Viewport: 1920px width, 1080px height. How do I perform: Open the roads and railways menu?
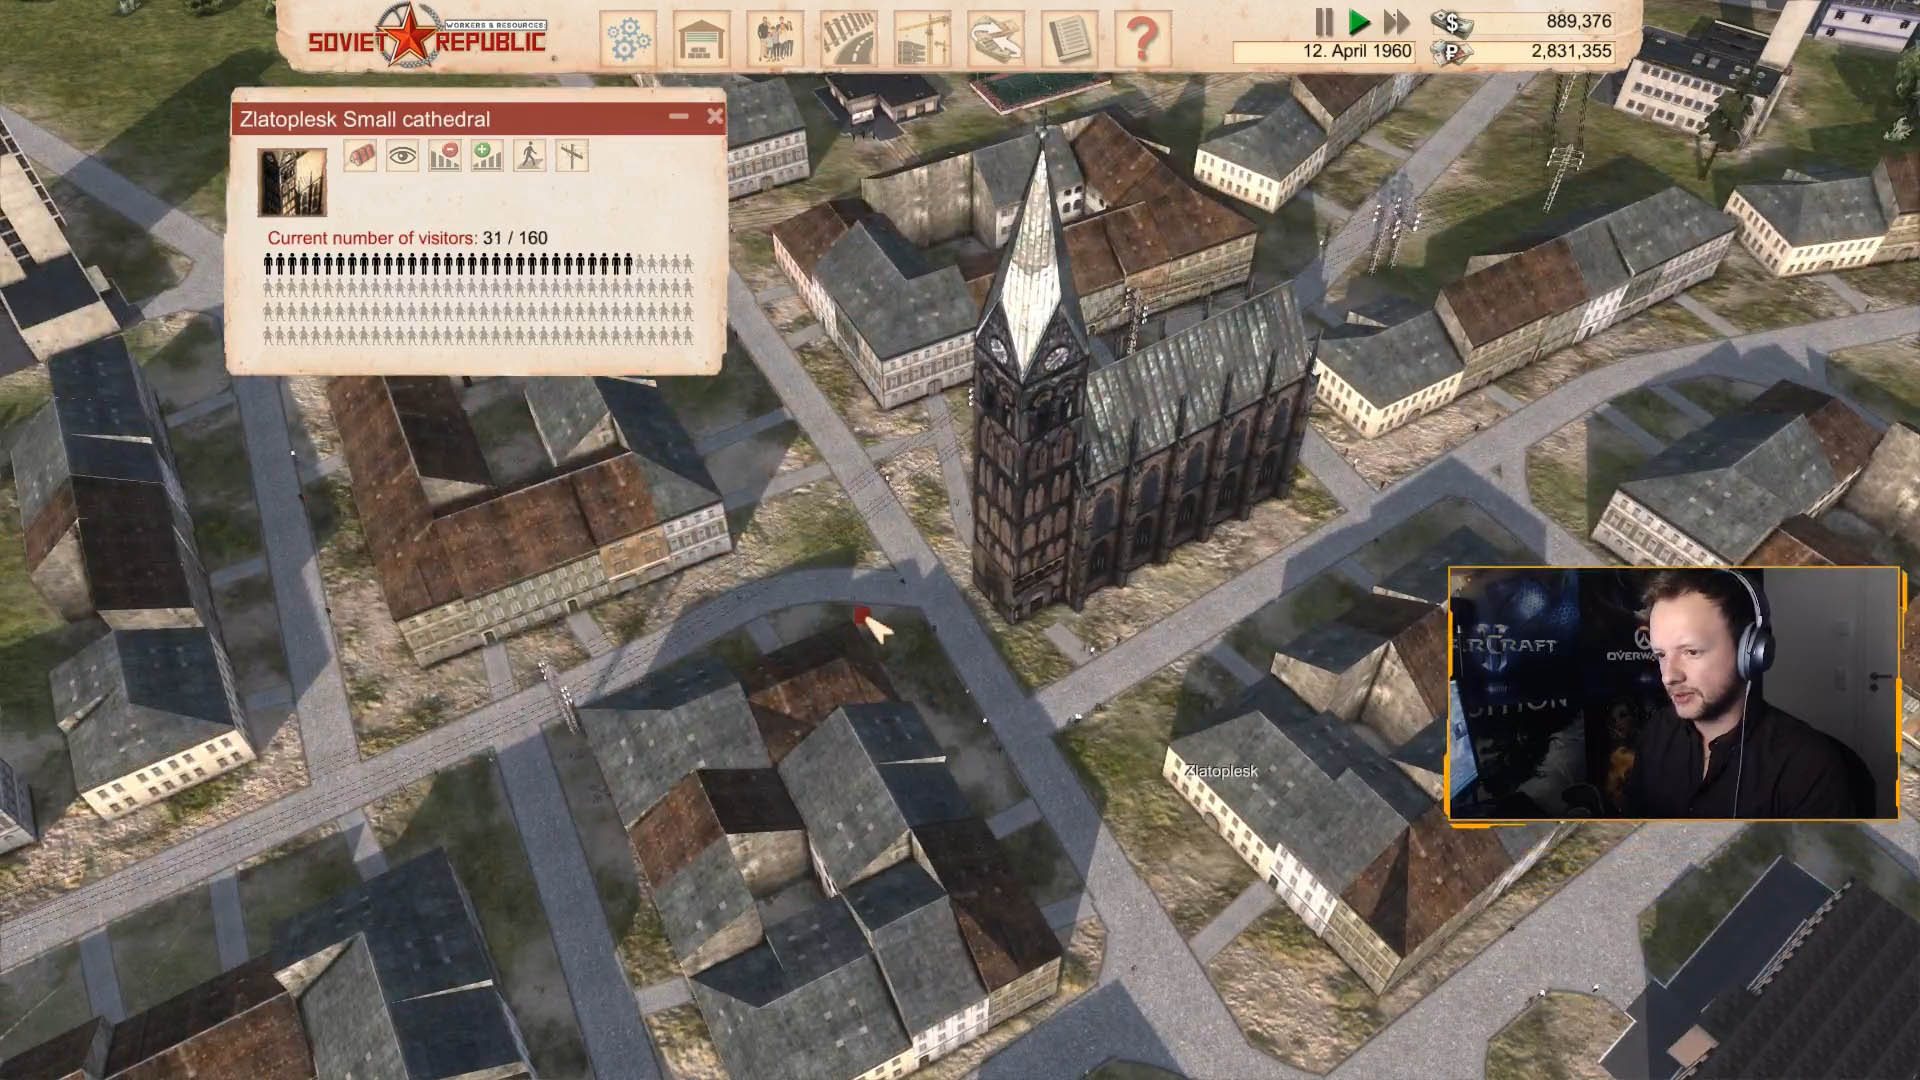point(849,39)
